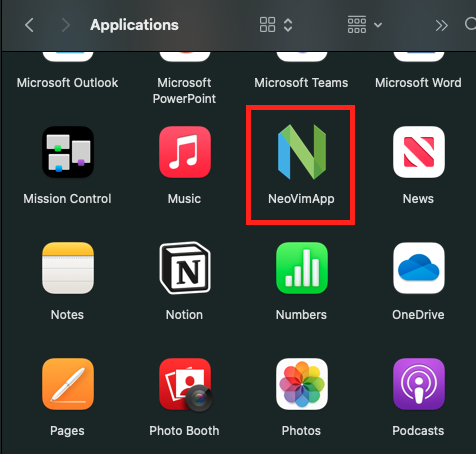The image size is (476, 454).
Task: Select the Notion app icon
Action: tap(185, 268)
